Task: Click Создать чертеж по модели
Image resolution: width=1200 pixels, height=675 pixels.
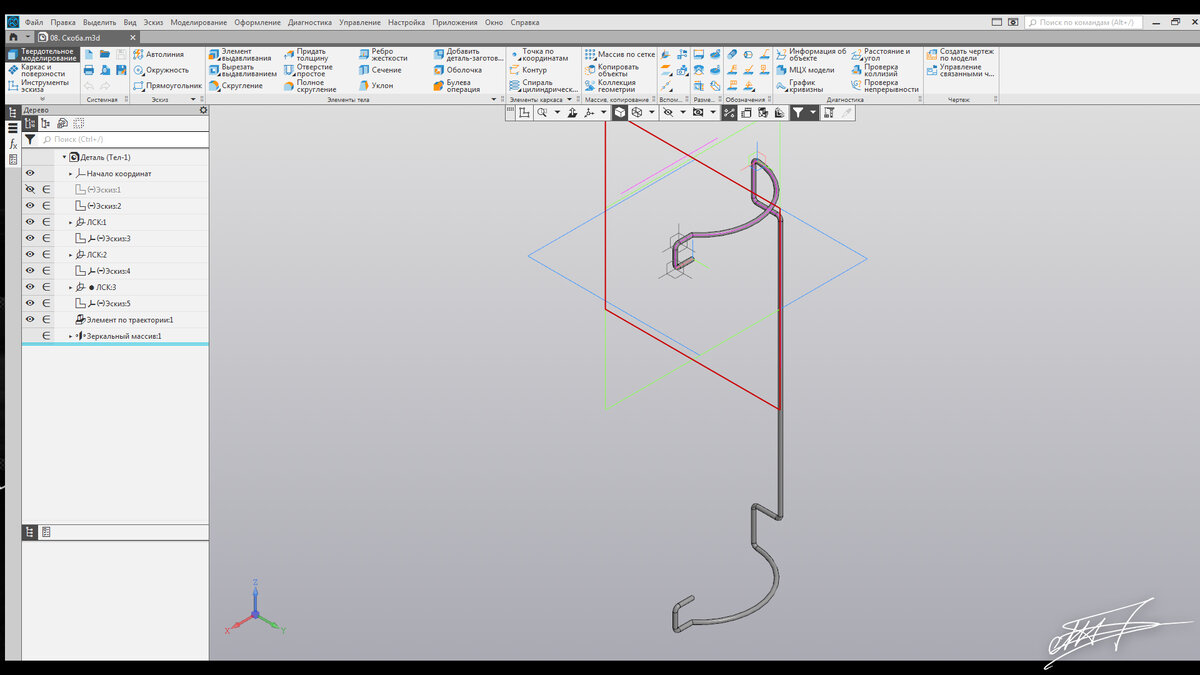Action: (959, 54)
